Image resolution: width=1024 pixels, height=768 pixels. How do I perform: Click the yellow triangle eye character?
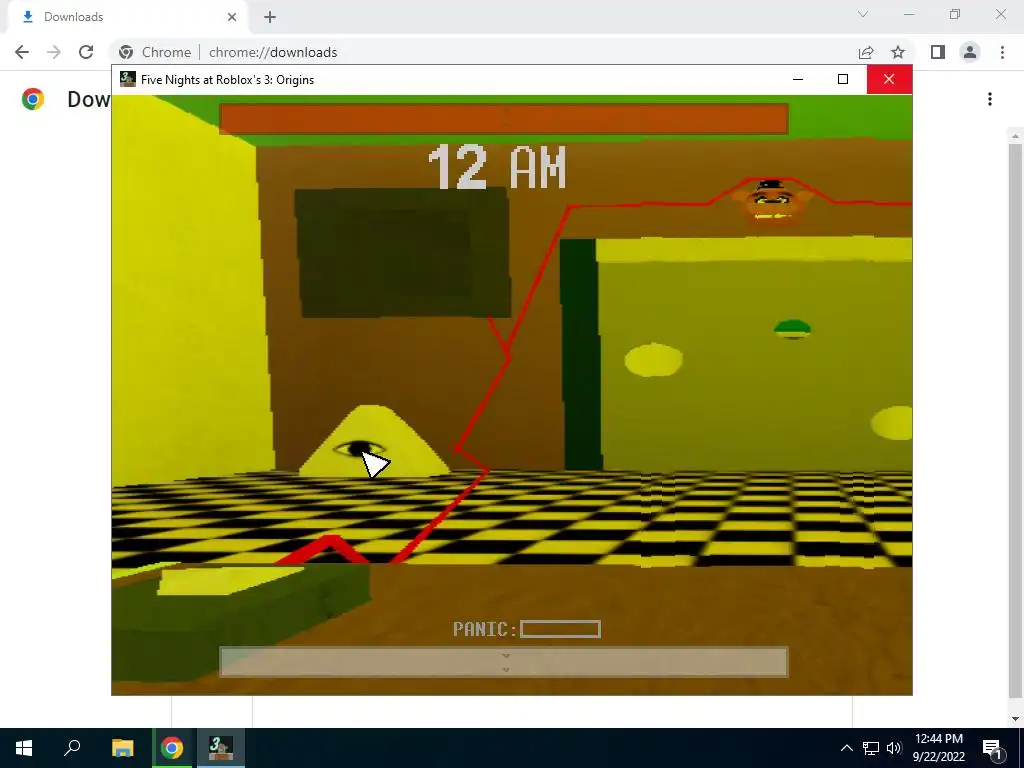coord(374,440)
